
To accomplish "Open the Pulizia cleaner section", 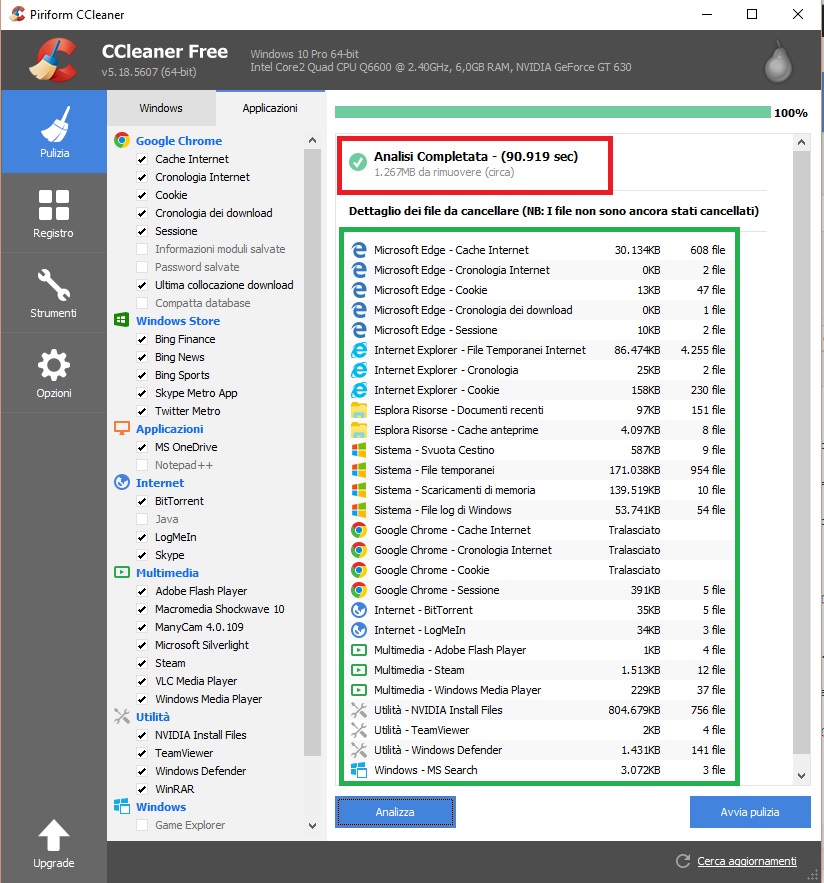I will click(x=54, y=131).
